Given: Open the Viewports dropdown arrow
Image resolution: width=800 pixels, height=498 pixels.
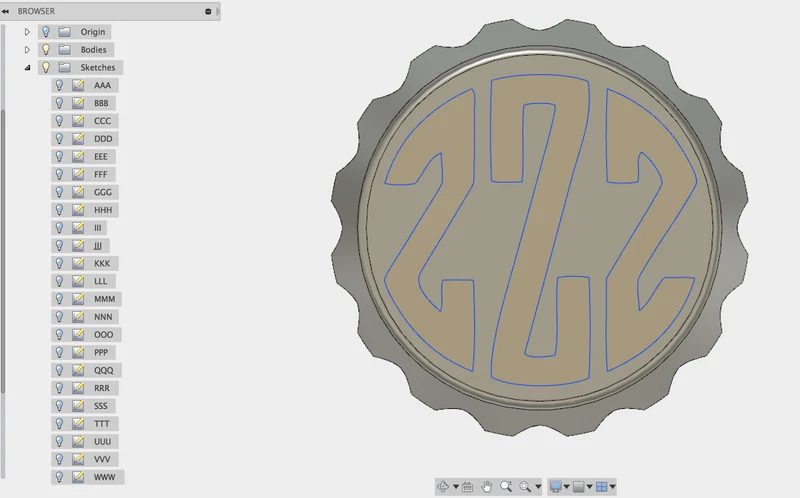Looking at the screenshot, I should (x=612, y=487).
